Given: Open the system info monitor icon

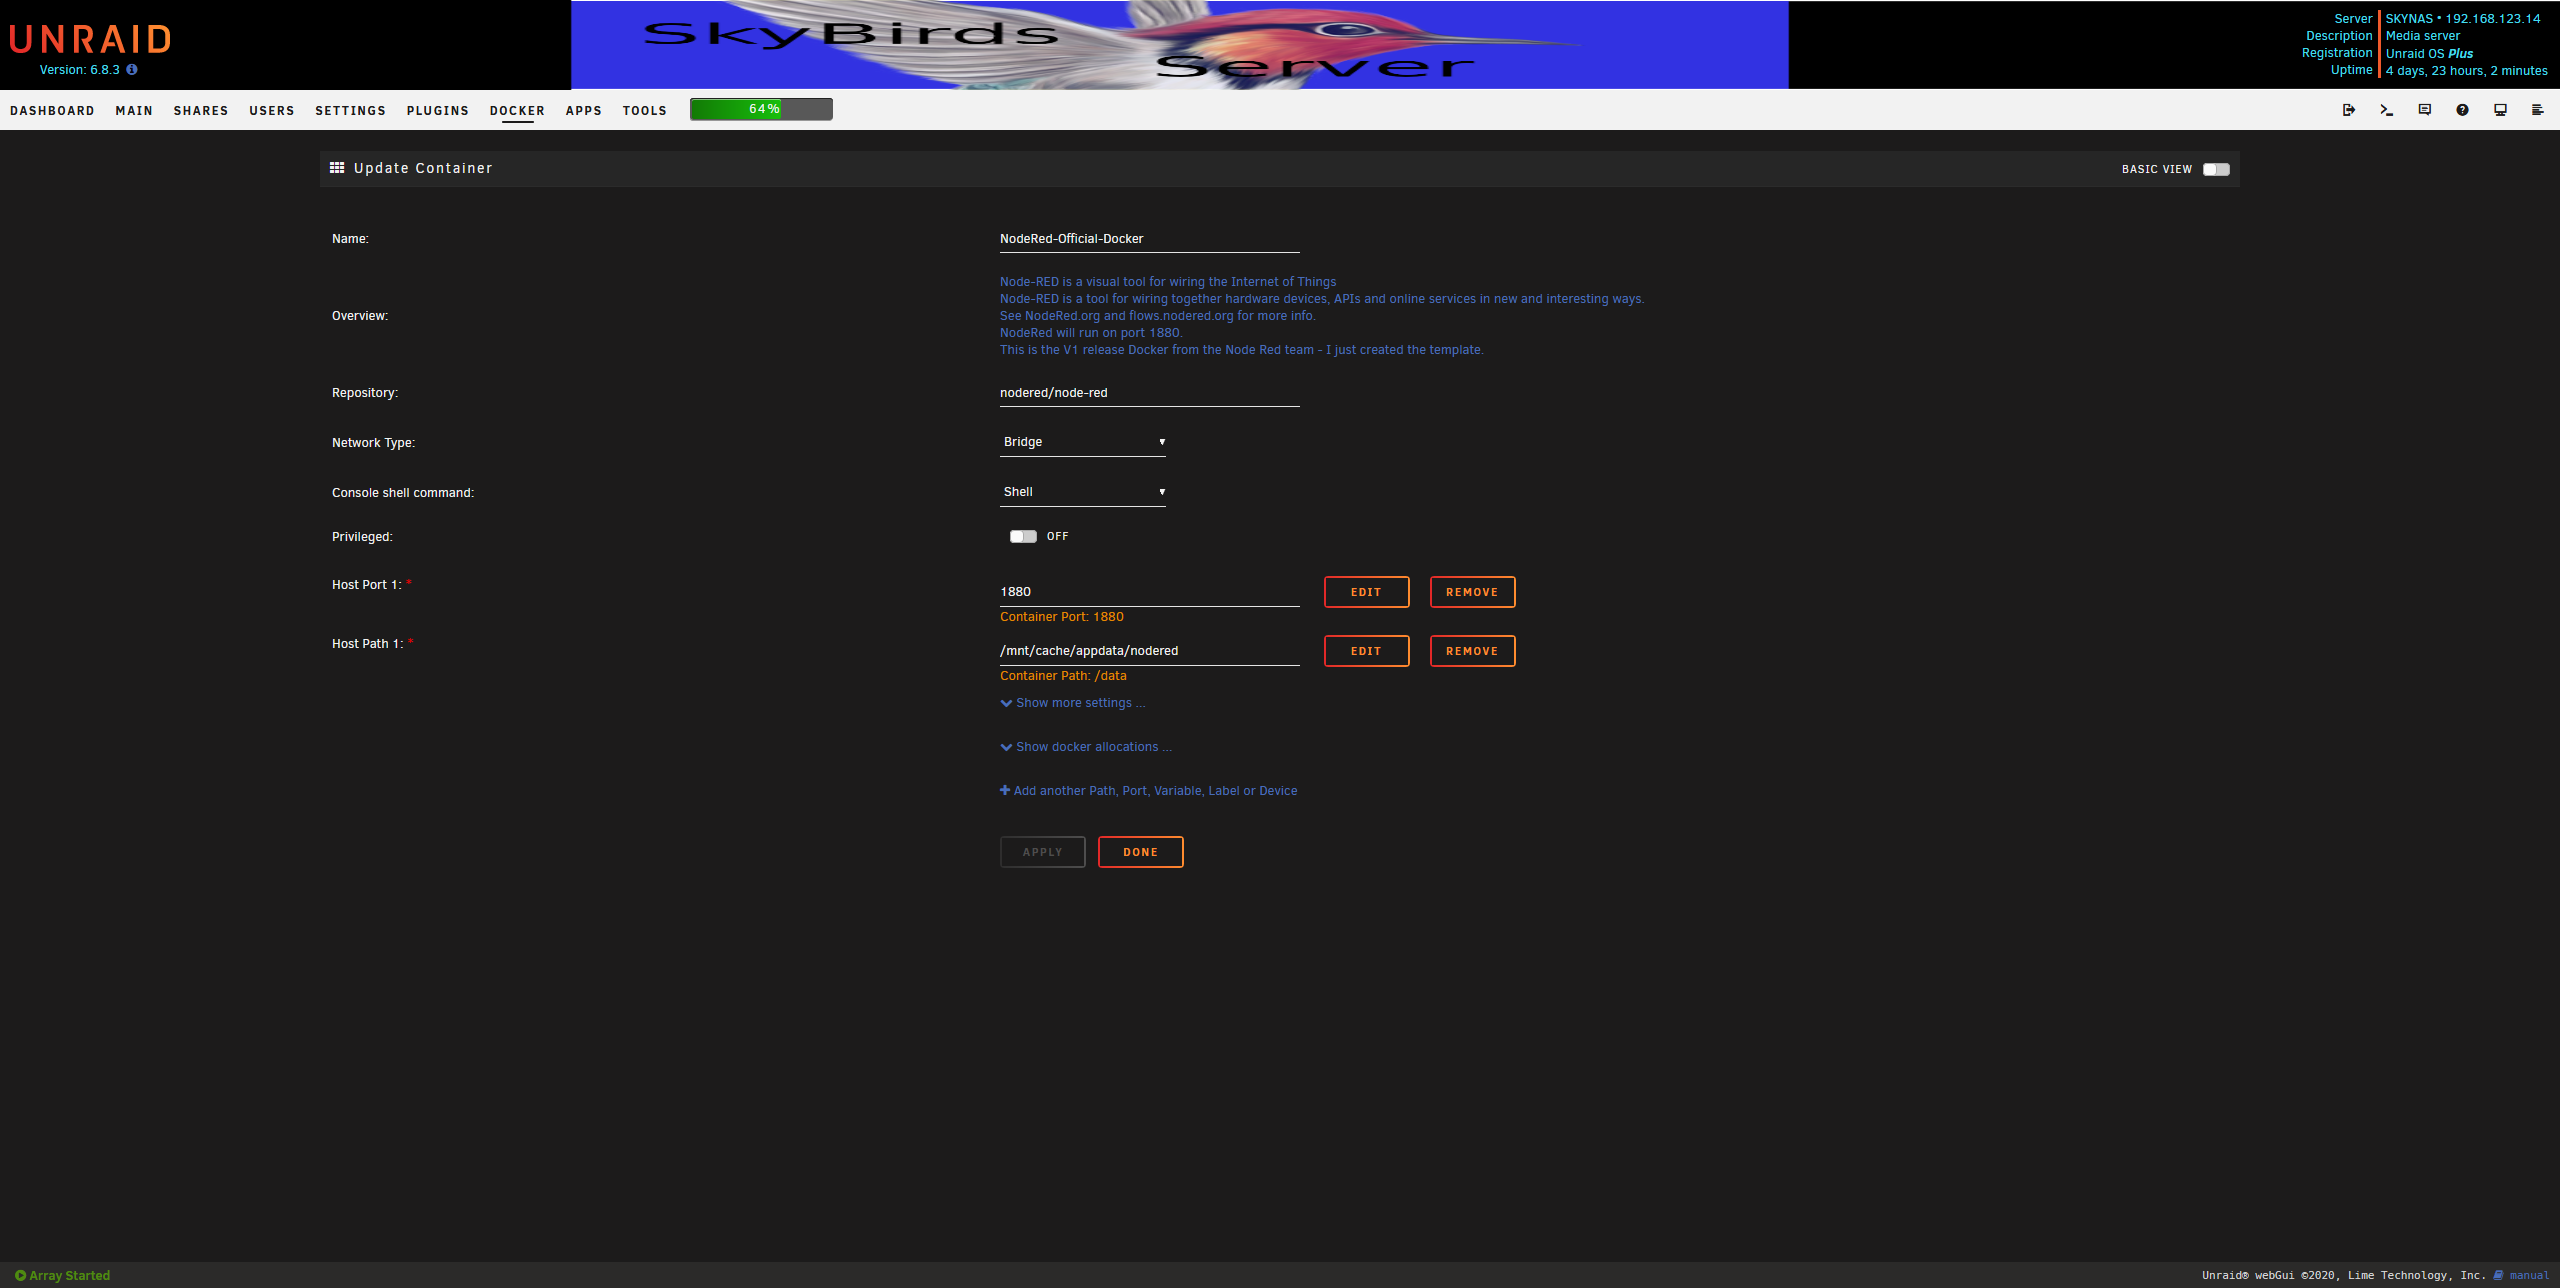Looking at the screenshot, I should coord(2500,110).
